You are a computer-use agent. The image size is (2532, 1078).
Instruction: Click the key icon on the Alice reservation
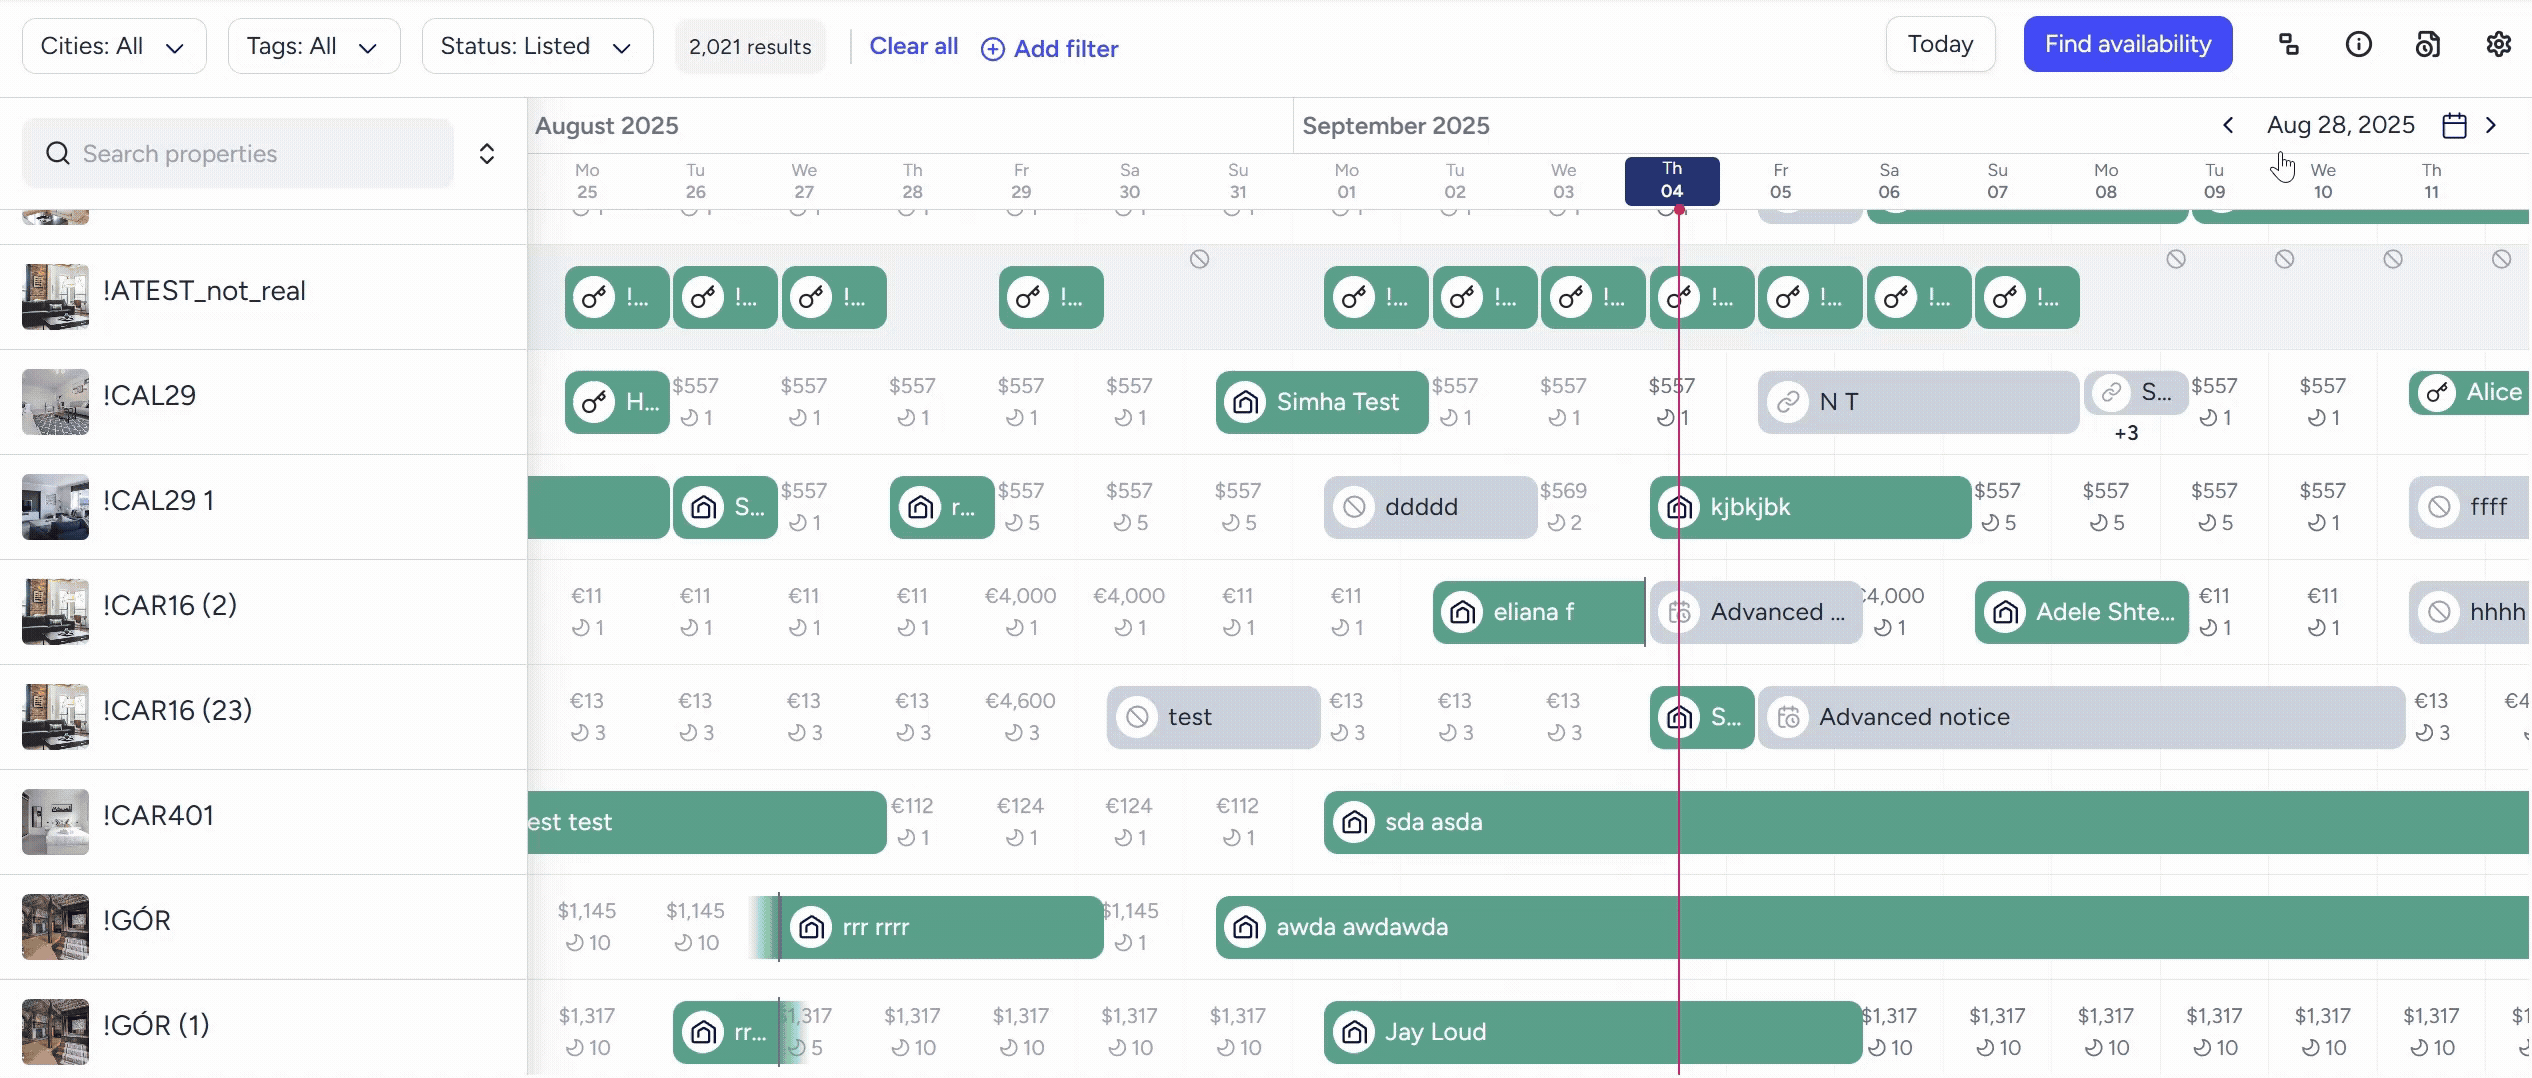point(2438,393)
